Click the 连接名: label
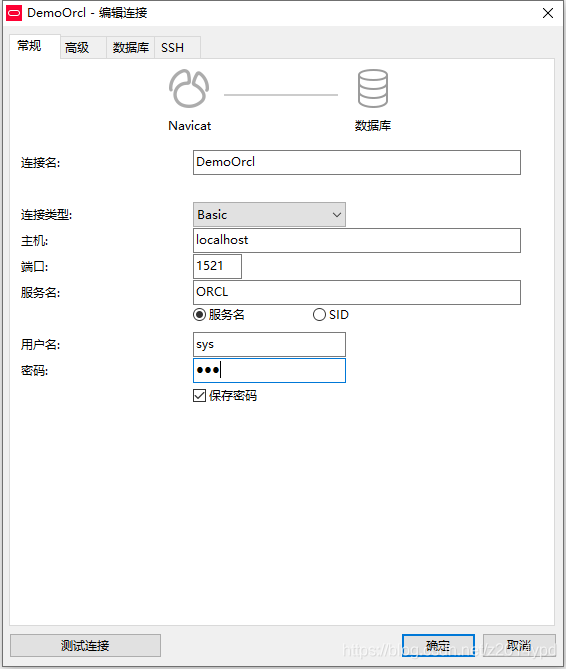 41,163
